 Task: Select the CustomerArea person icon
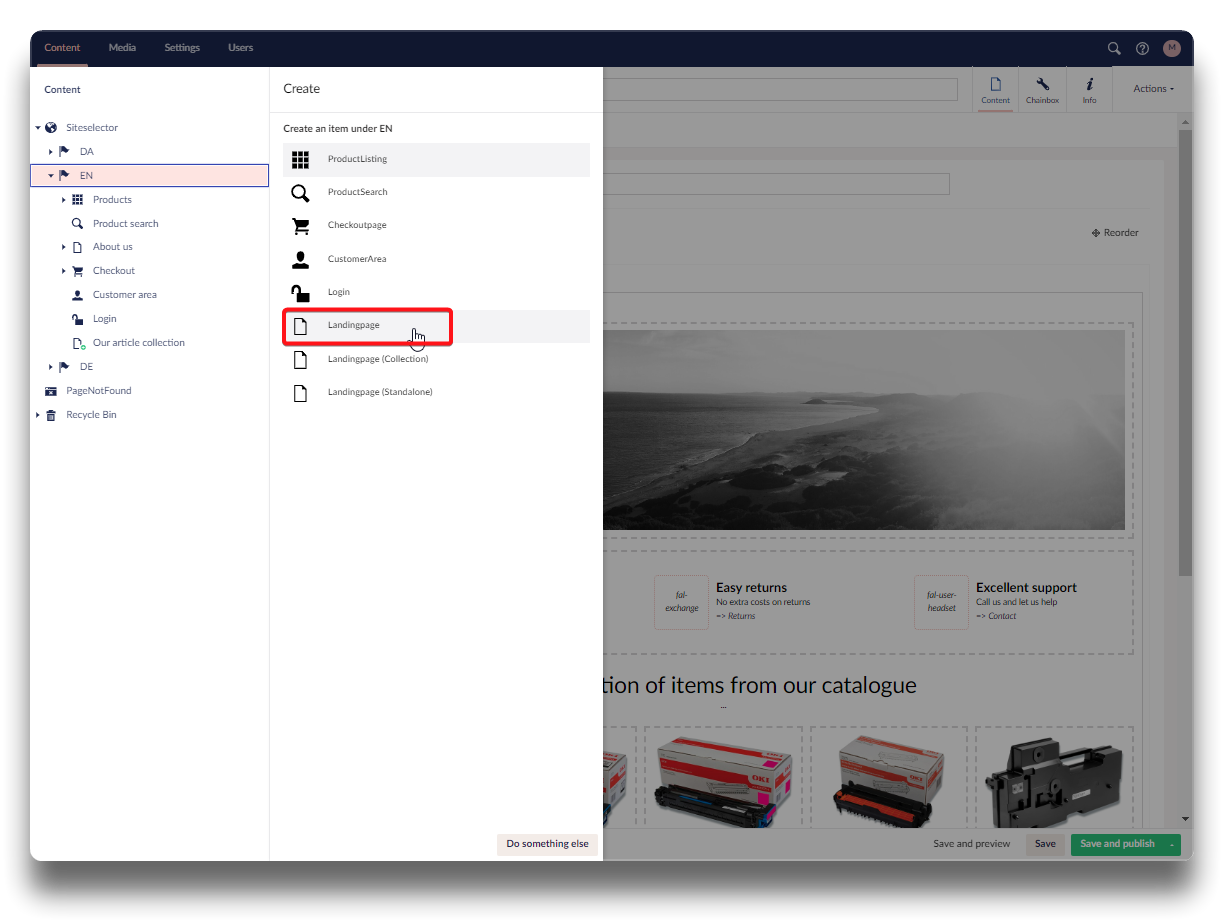[300, 260]
